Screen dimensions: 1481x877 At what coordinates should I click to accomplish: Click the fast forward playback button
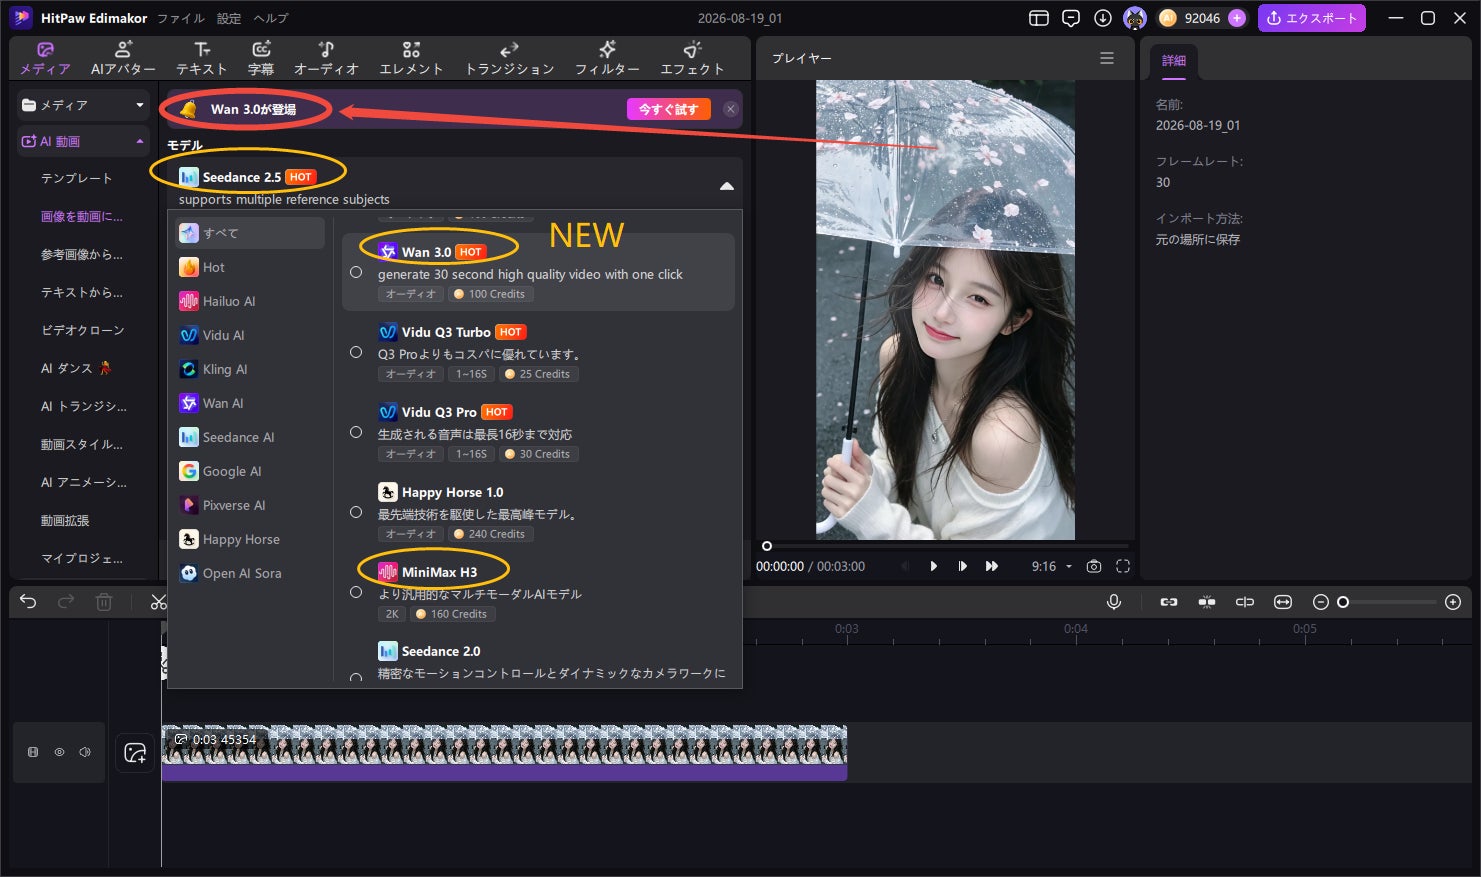click(992, 566)
